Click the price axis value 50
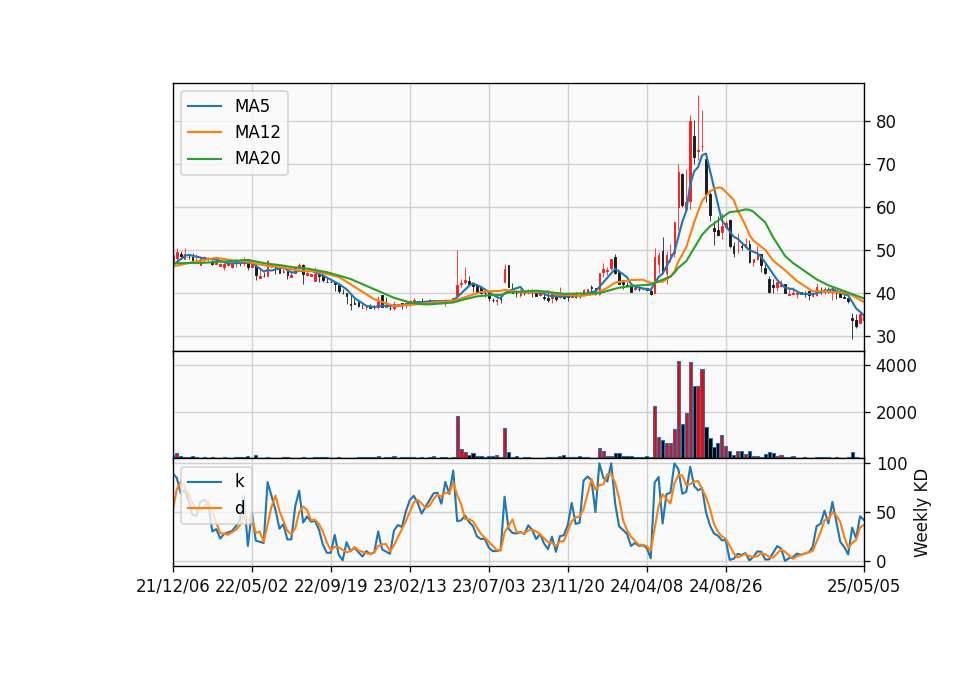960x690 pixels. click(x=886, y=251)
